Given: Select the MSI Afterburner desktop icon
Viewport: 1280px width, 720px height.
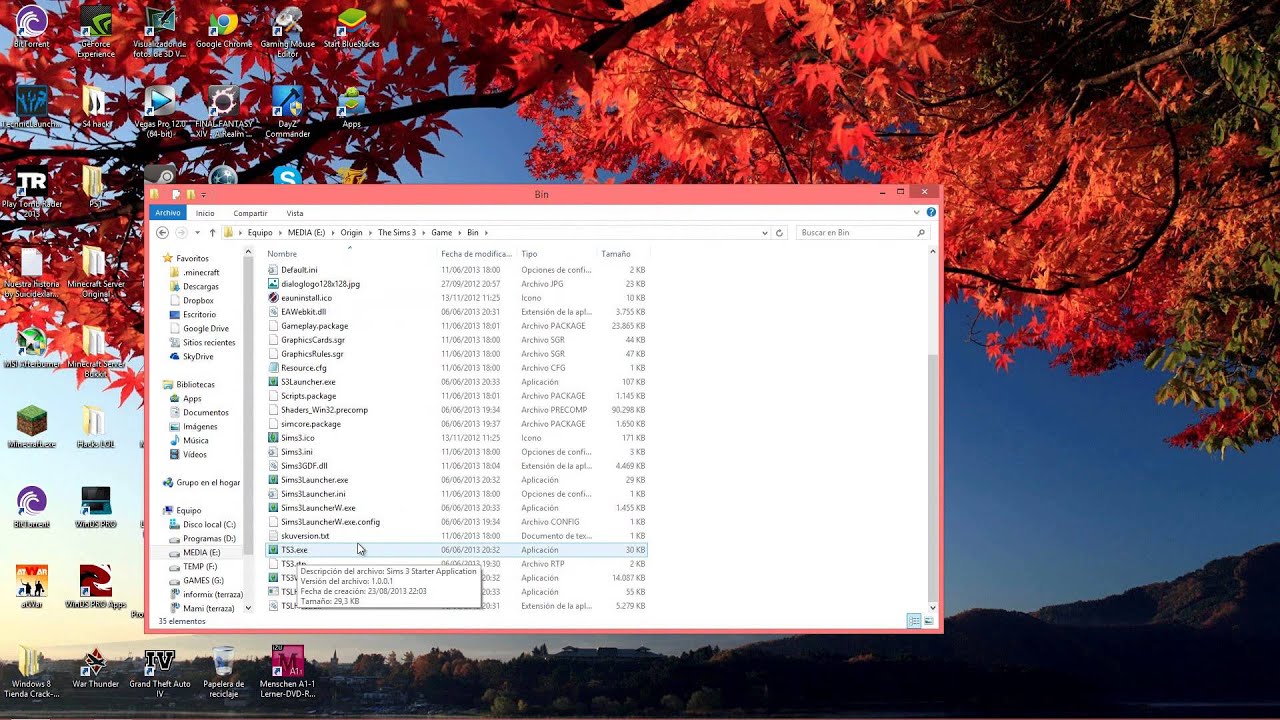Looking at the screenshot, I should pyautogui.click(x=32, y=349).
